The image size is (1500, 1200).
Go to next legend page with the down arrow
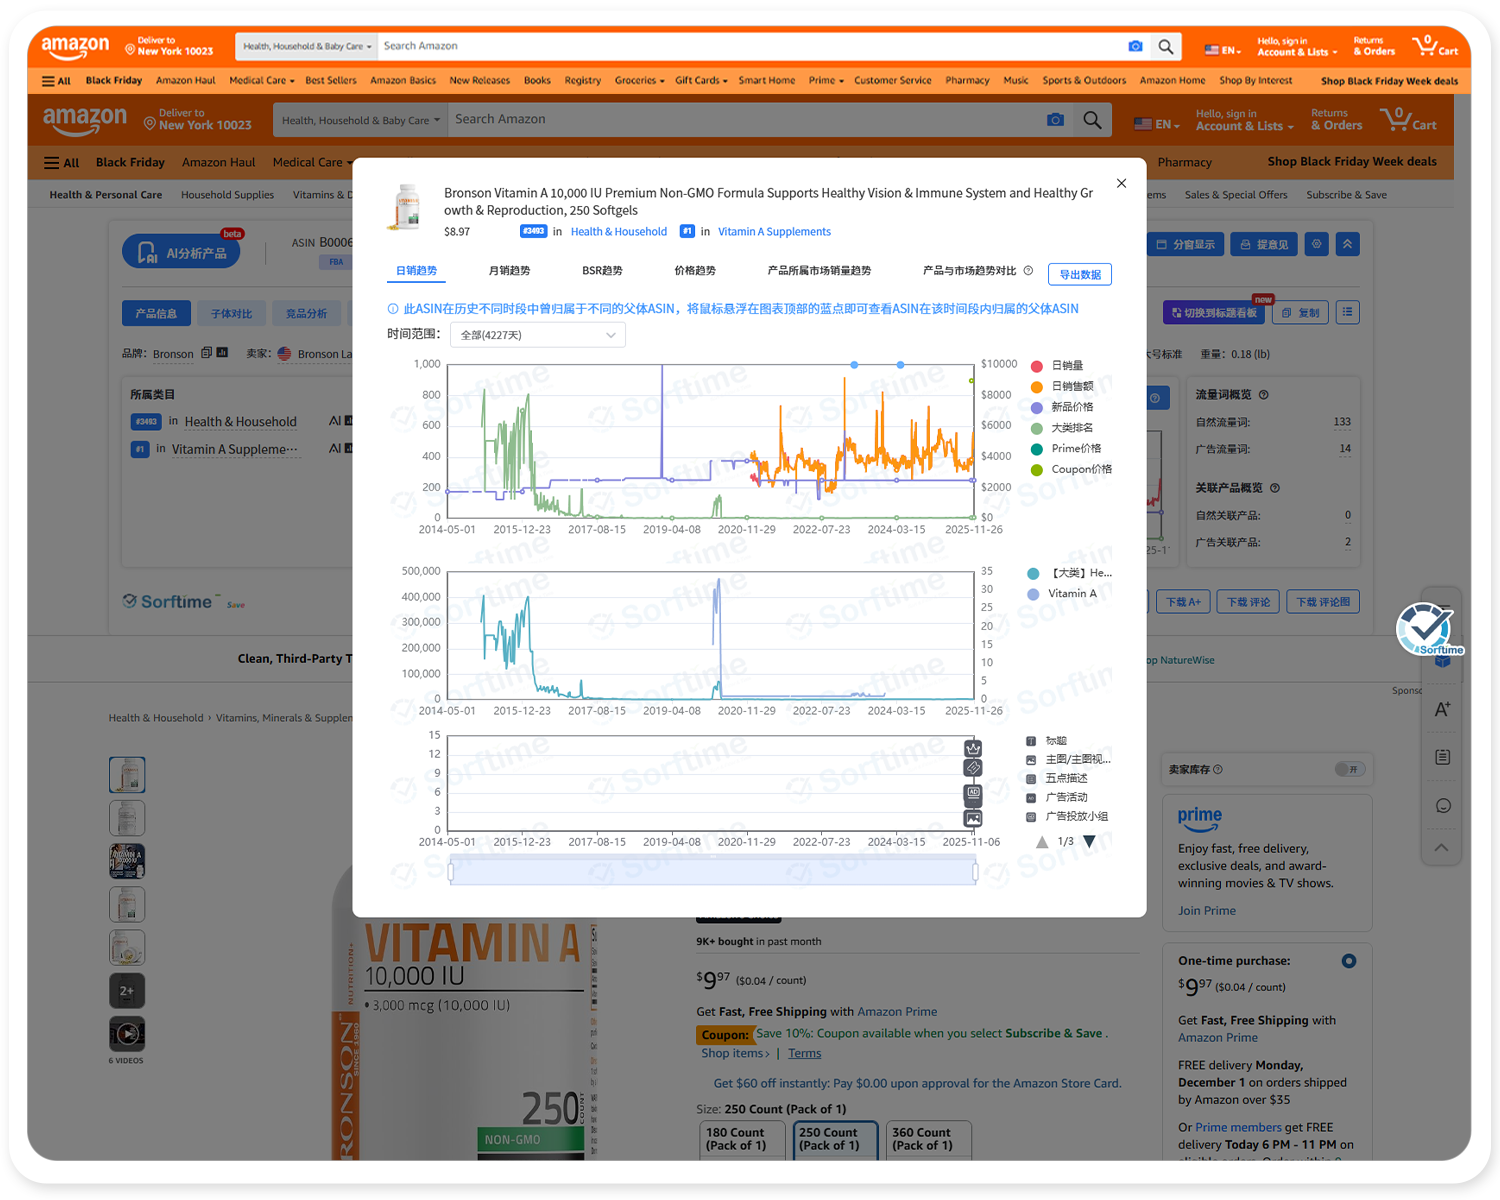pos(1090,842)
